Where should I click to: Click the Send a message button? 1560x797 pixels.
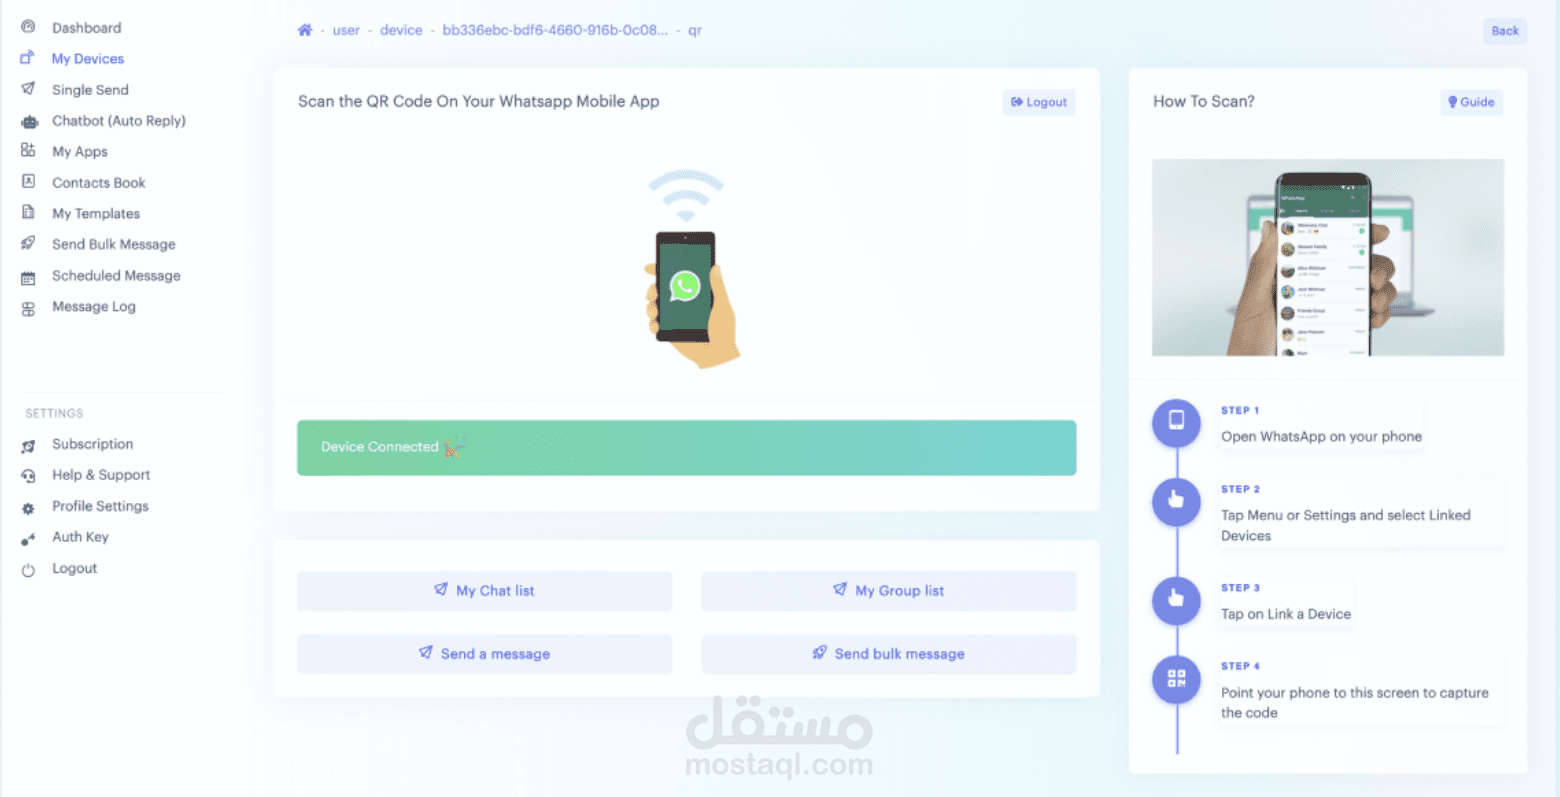[485, 654]
